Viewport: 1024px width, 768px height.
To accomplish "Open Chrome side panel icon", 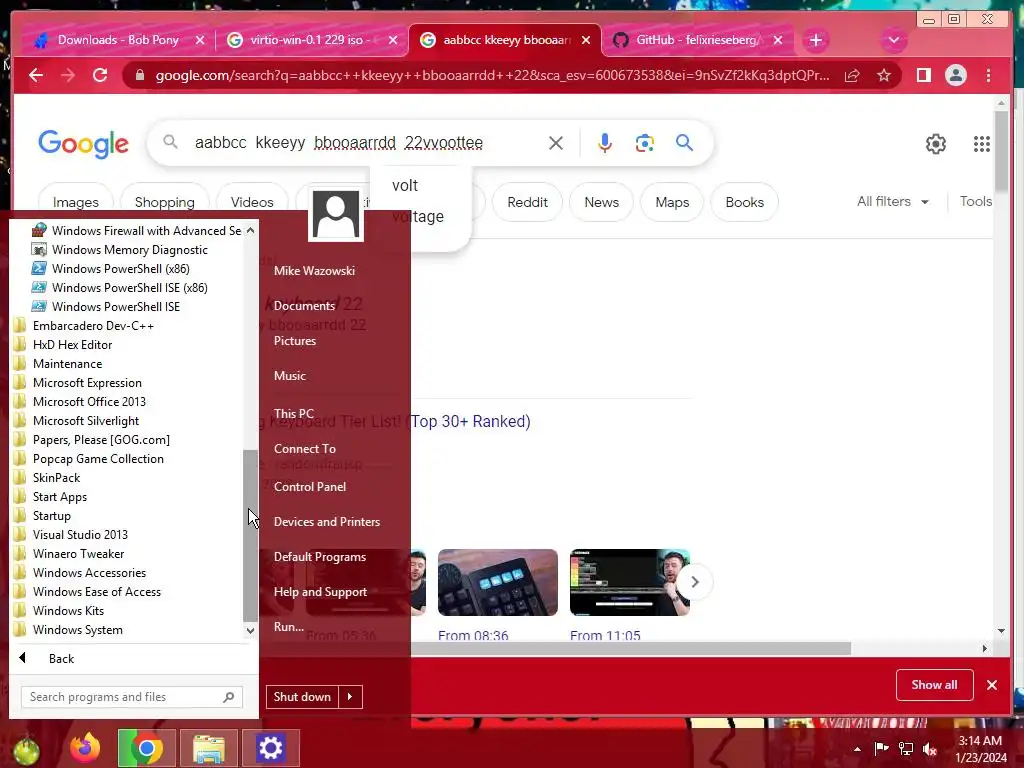I will 923,75.
